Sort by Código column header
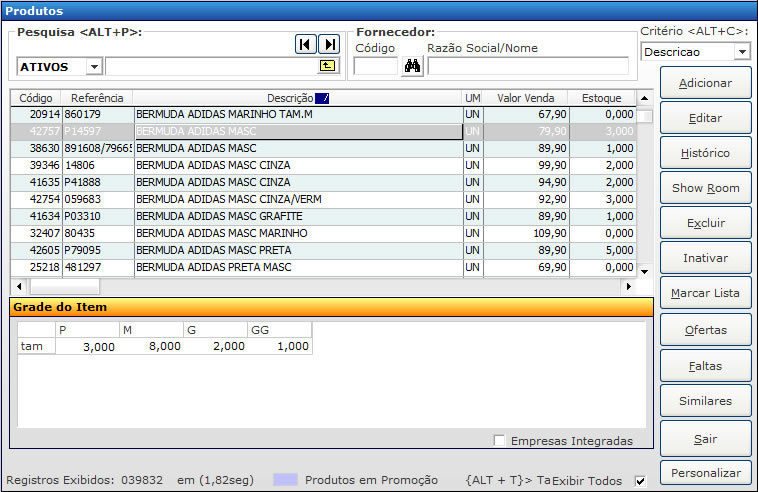This screenshot has height=492, width=758. pyautogui.click(x=36, y=98)
